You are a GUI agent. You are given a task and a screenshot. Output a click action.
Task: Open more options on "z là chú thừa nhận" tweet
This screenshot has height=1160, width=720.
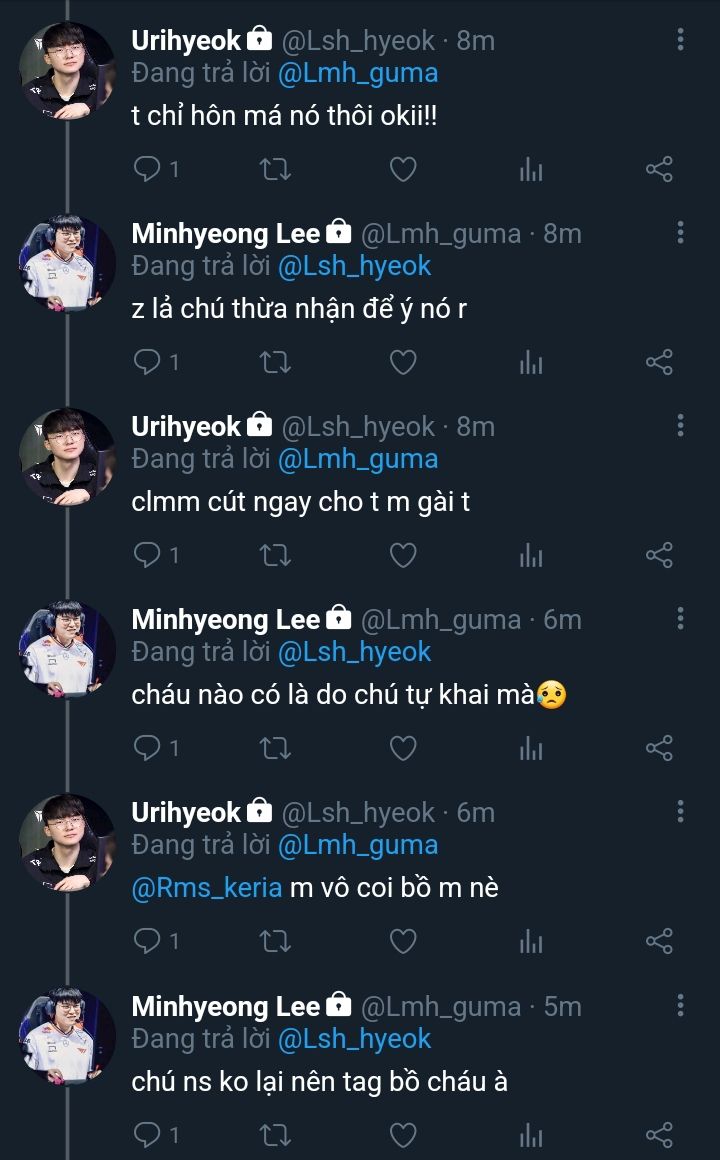click(x=680, y=233)
